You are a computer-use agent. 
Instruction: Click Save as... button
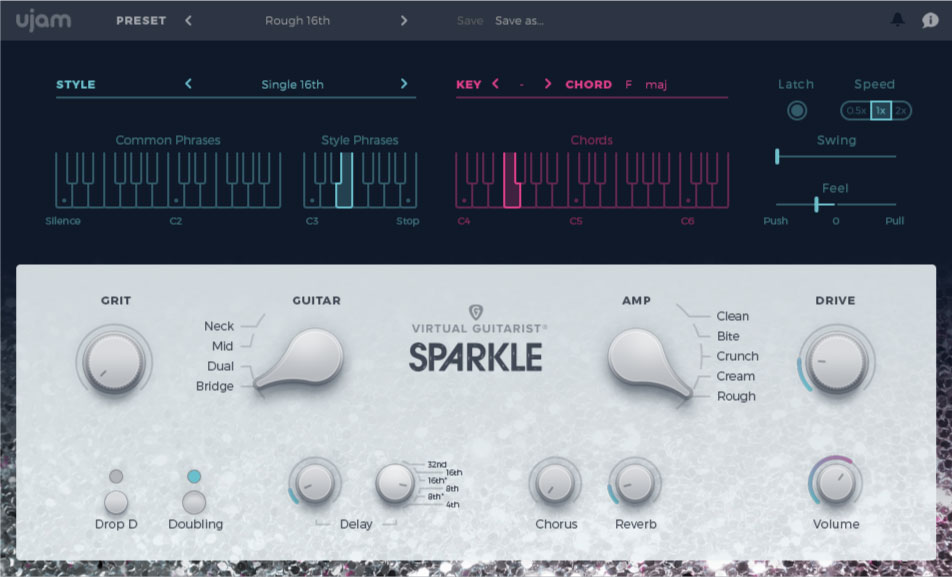click(x=519, y=21)
